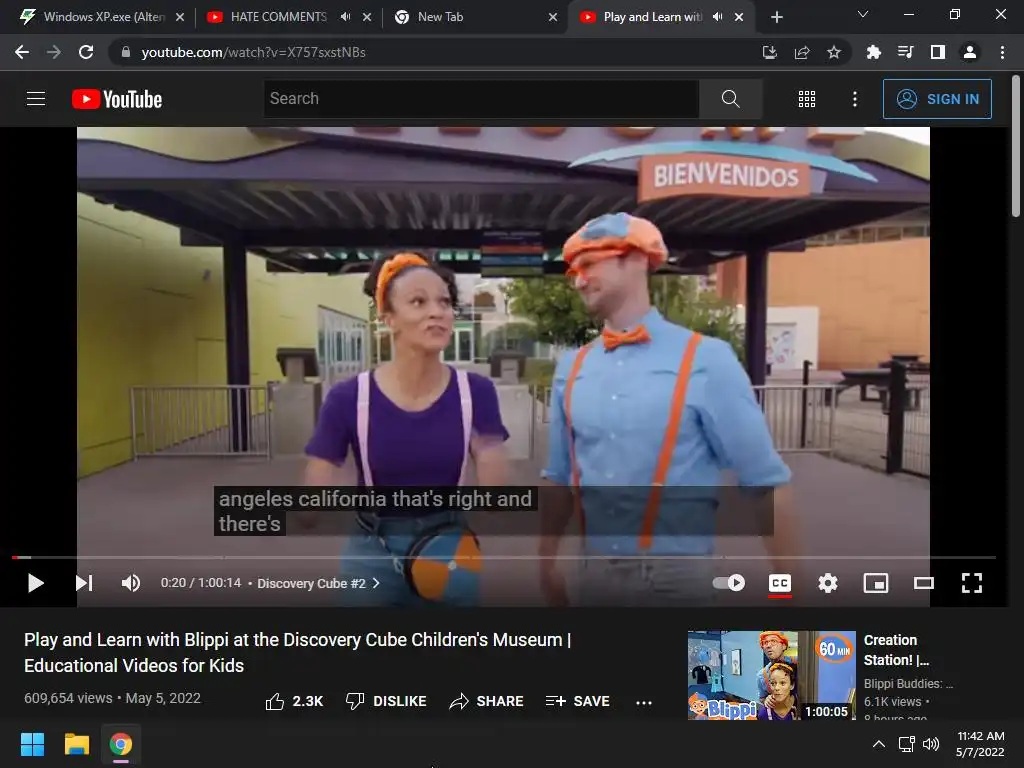Share this page icon in address bar
Viewport: 1024px width, 768px height.
802,52
